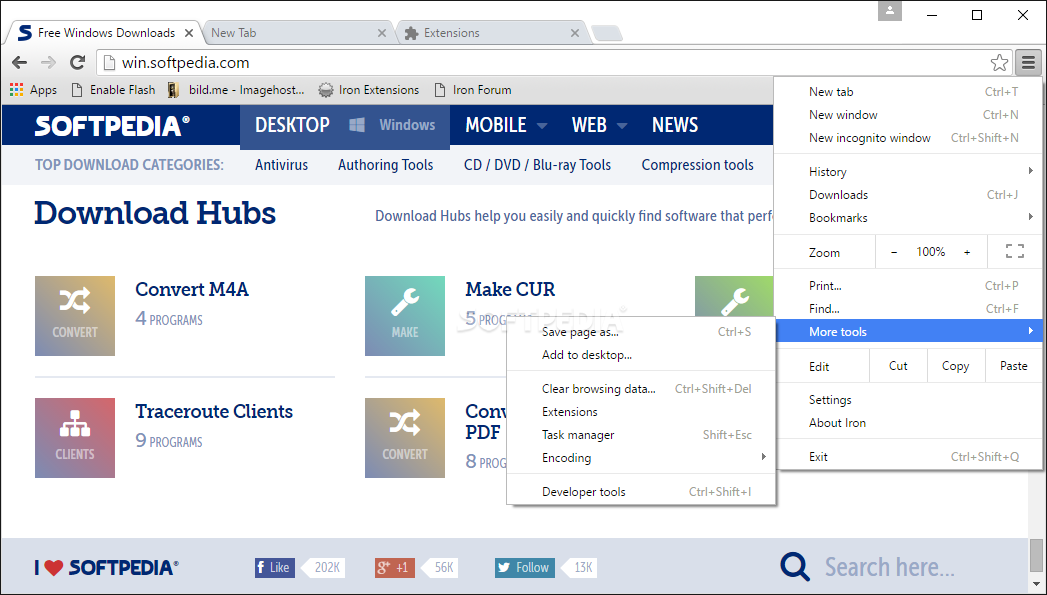Close the hamburger main menu button
The image size is (1047, 595).
coord(1028,63)
